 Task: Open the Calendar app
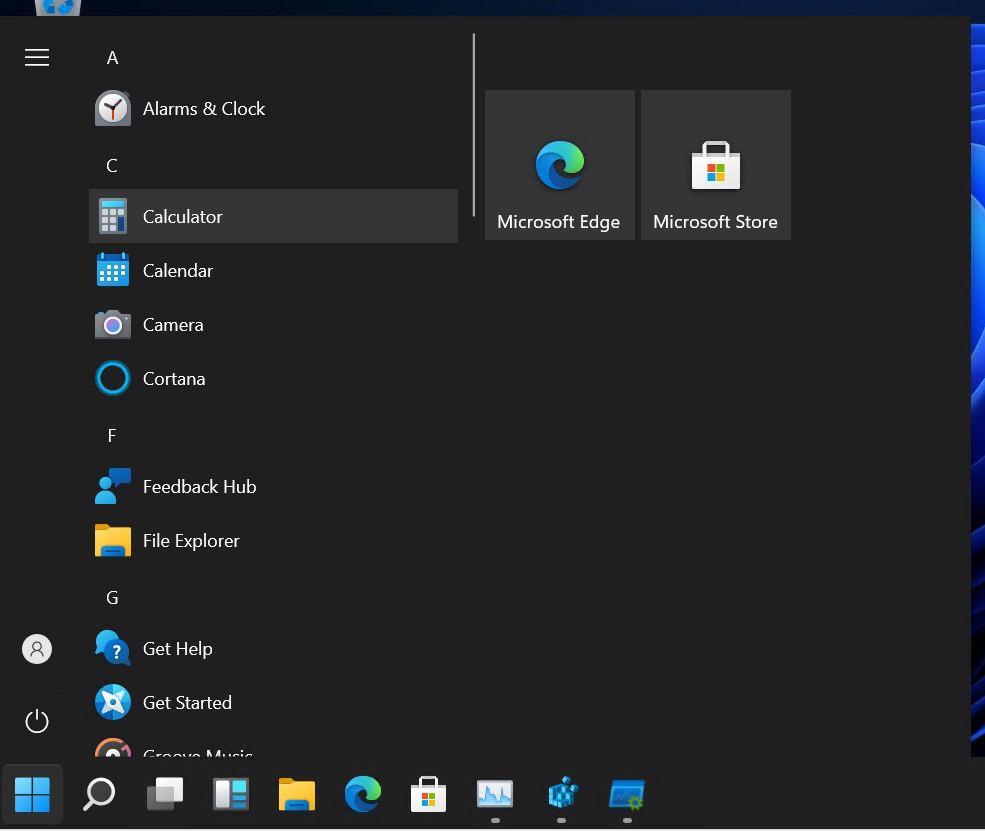[273, 270]
